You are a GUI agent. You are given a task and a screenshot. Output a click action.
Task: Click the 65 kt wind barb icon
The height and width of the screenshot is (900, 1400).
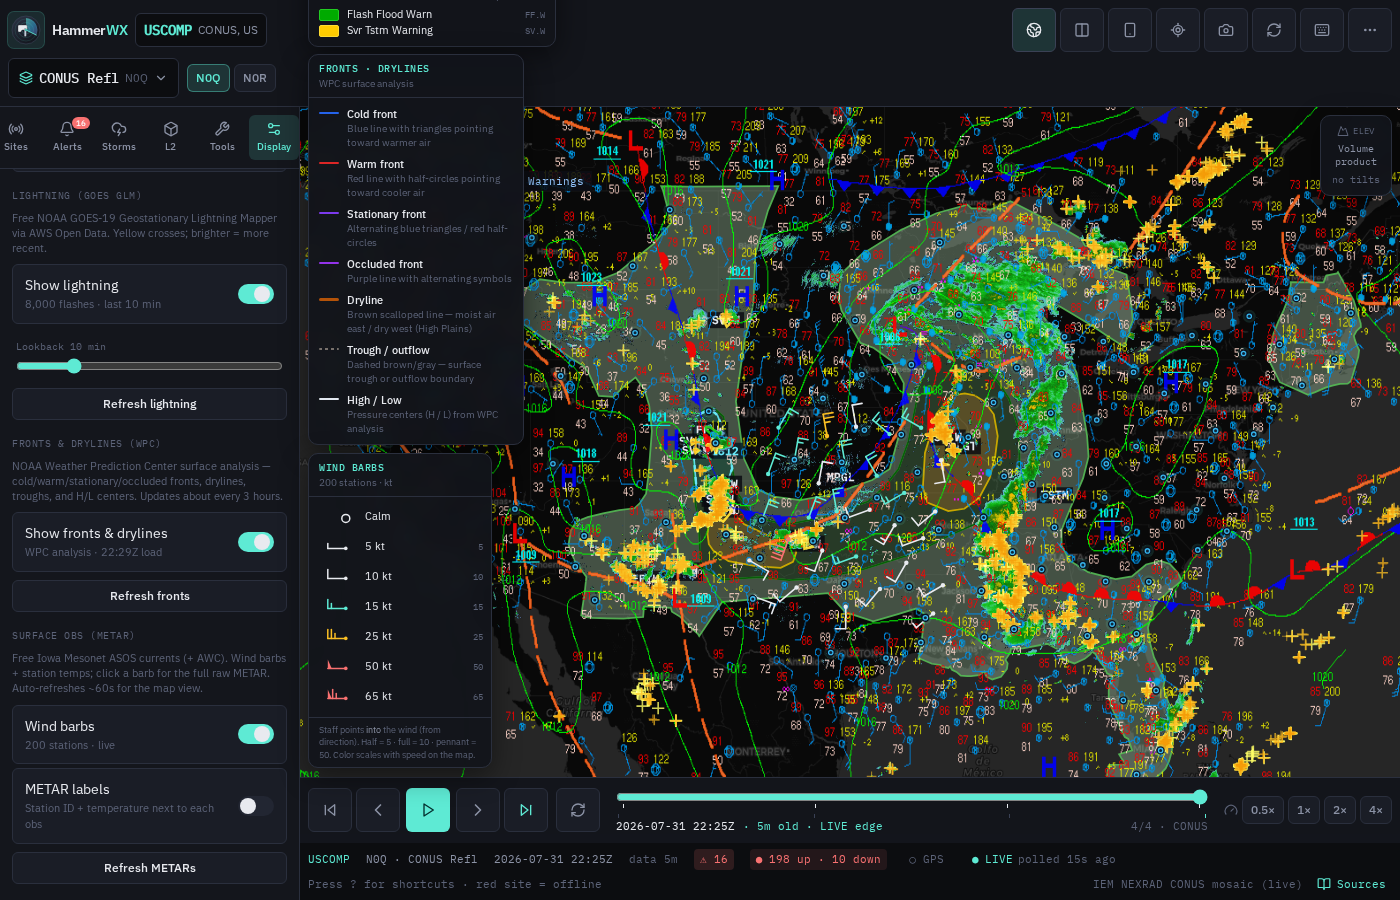(x=337, y=696)
